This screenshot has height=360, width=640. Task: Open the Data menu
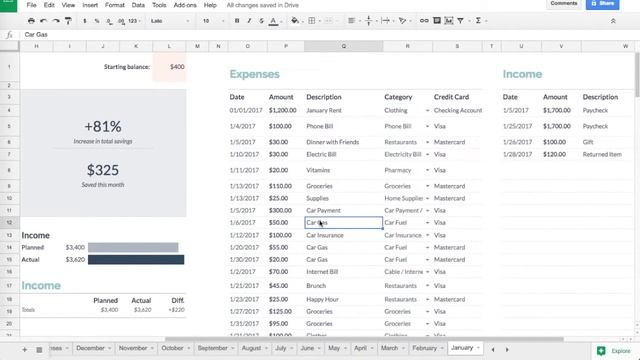[138, 5]
